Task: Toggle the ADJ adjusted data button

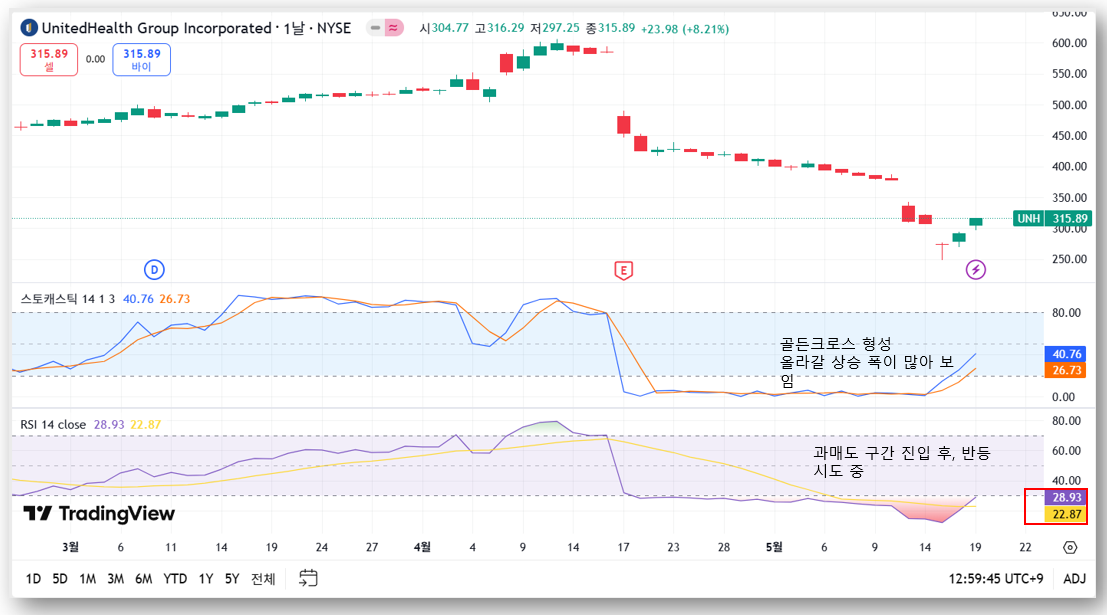Action: tap(1075, 579)
